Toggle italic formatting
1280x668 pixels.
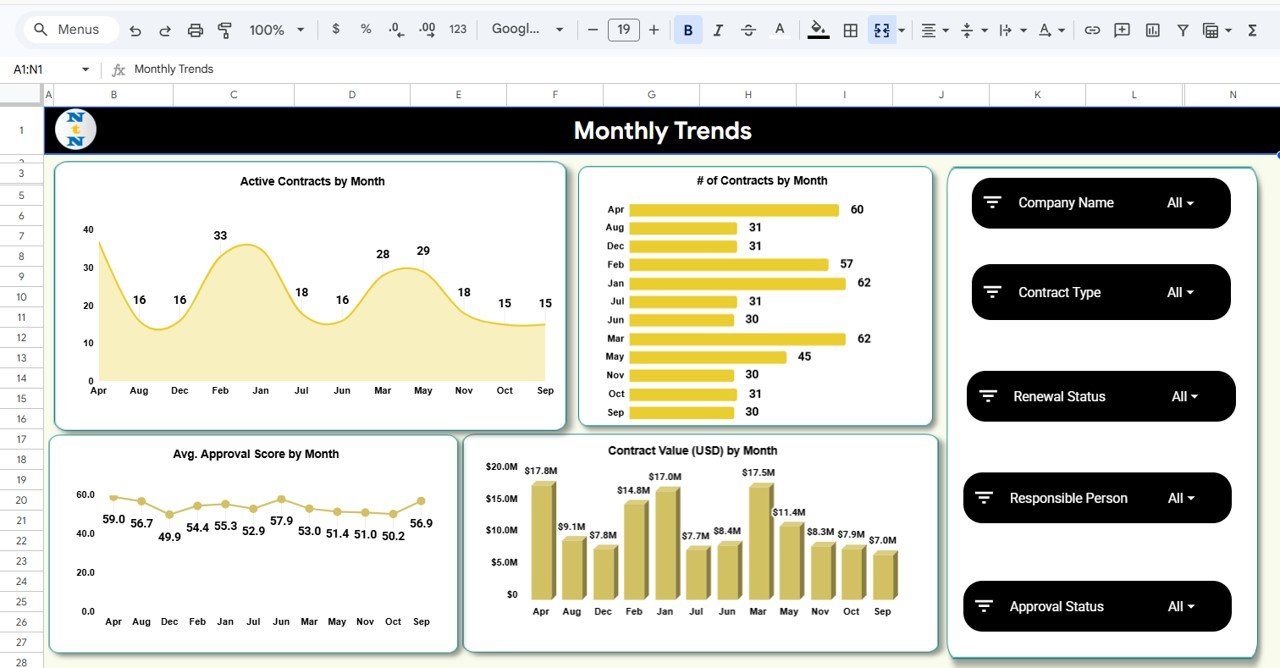tap(717, 29)
